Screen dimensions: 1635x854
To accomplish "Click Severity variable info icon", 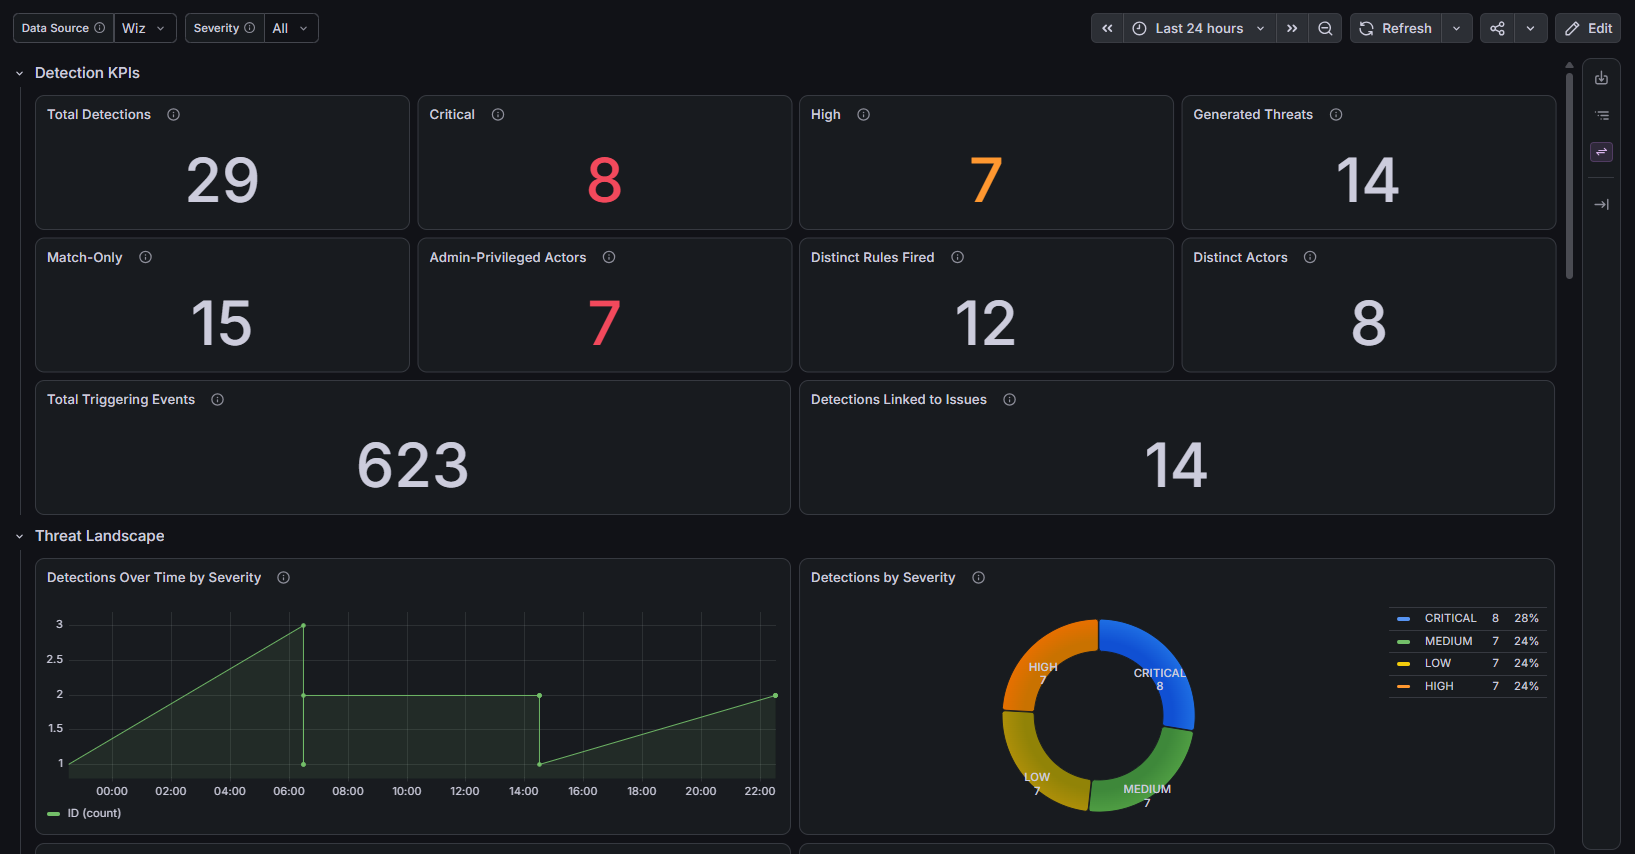I will (250, 28).
